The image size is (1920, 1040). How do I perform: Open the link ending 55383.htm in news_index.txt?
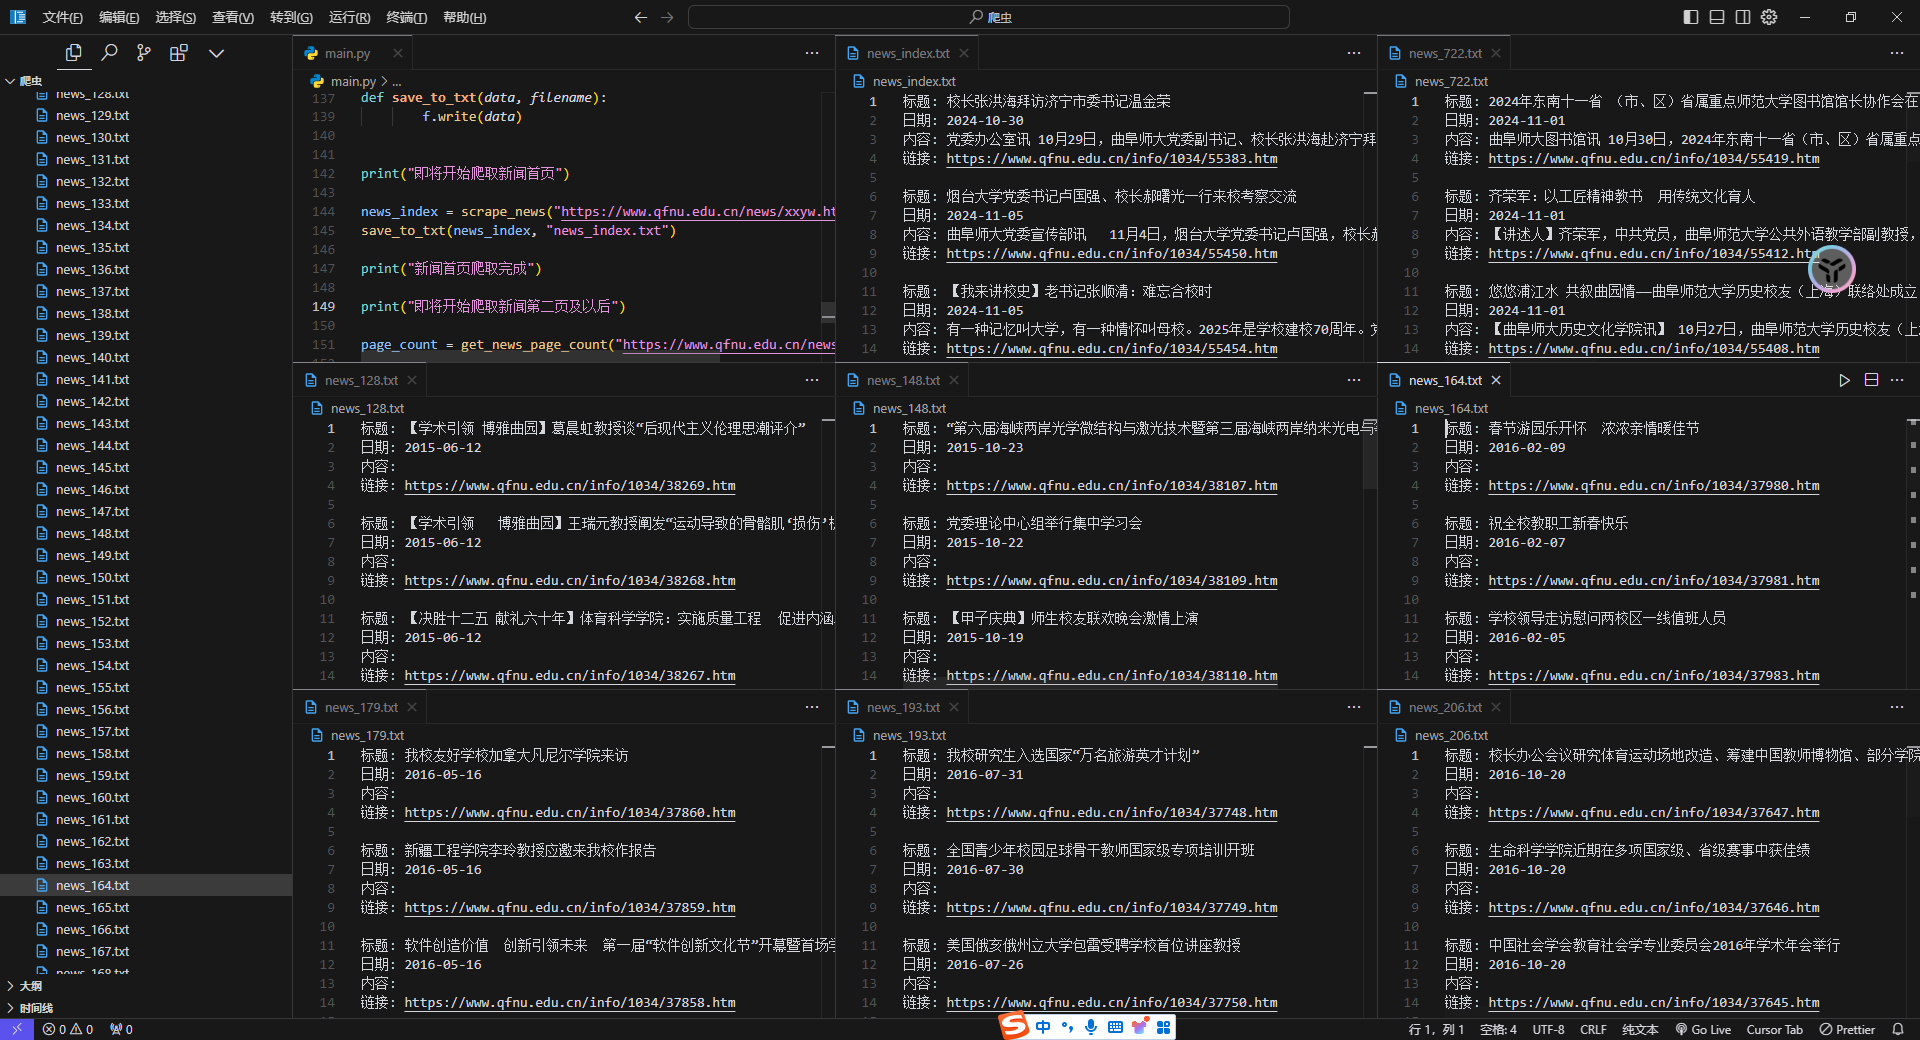point(1112,159)
